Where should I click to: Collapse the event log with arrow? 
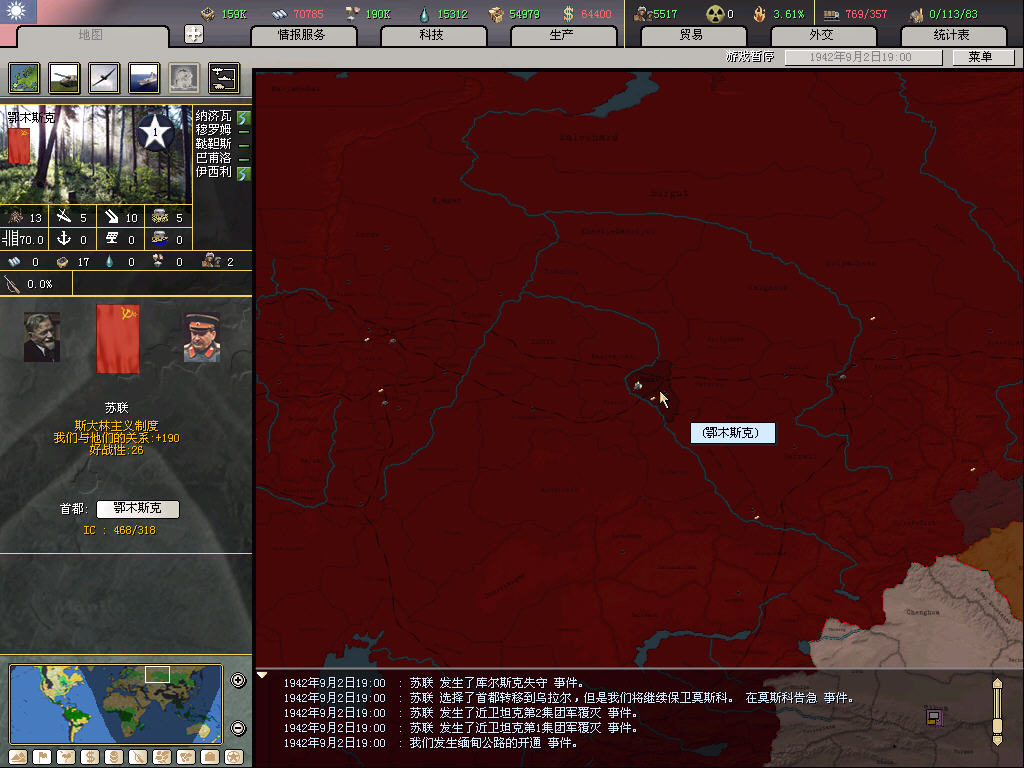tap(262, 675)
